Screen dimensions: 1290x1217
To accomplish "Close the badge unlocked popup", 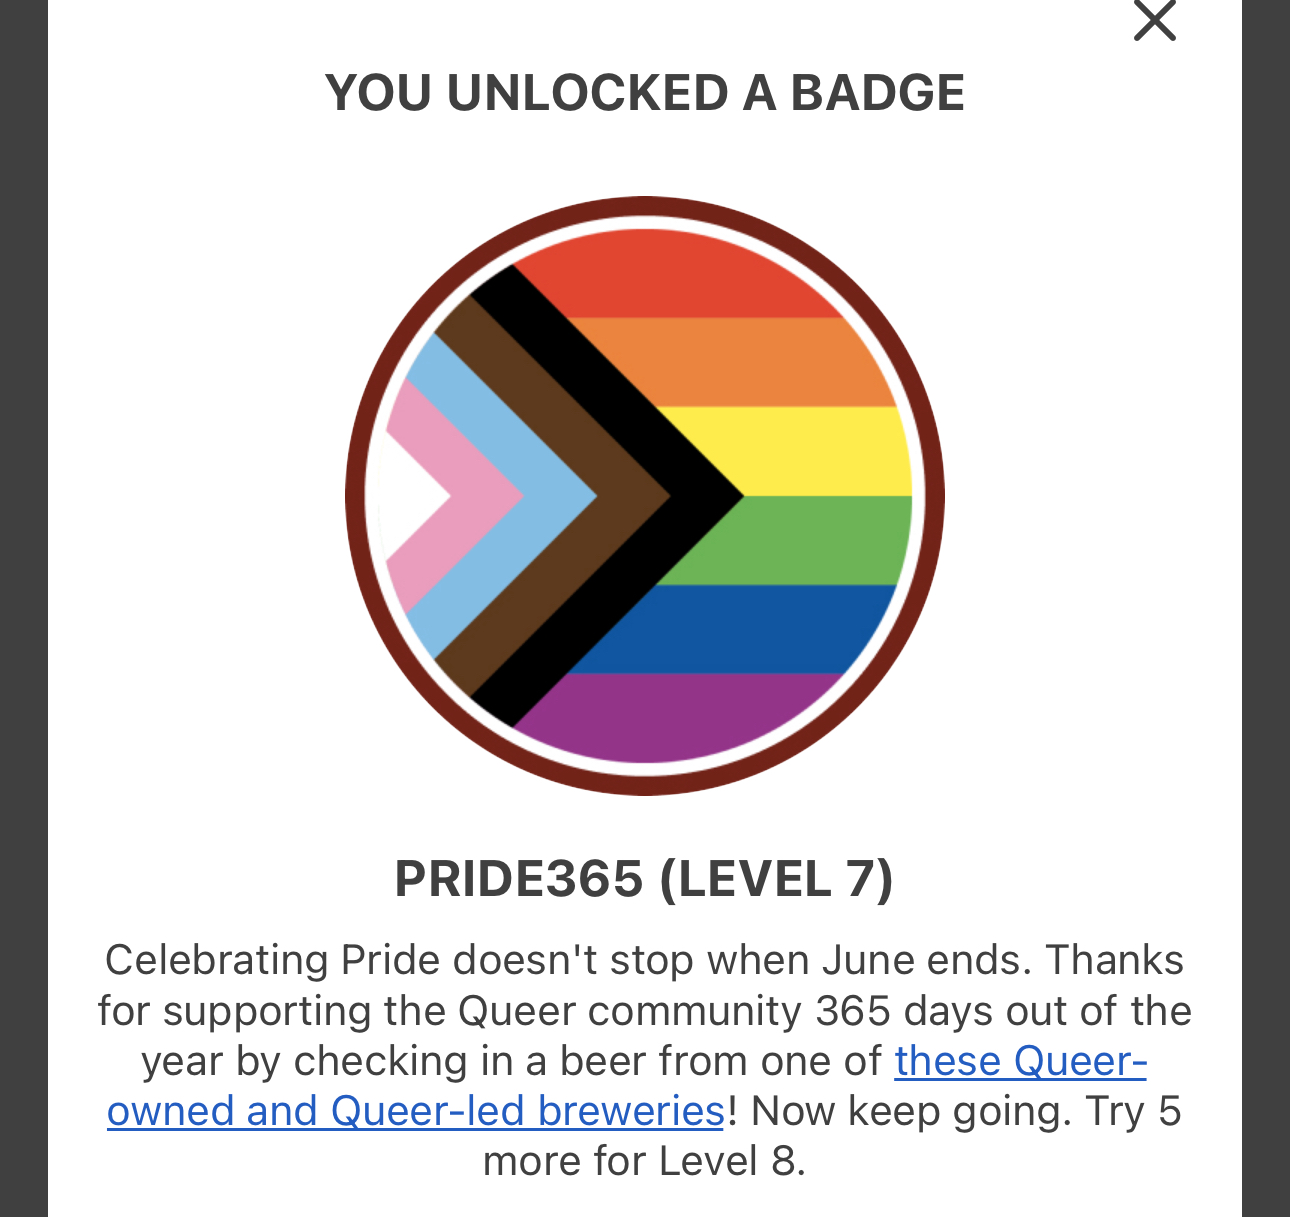I will (1154, 20).
